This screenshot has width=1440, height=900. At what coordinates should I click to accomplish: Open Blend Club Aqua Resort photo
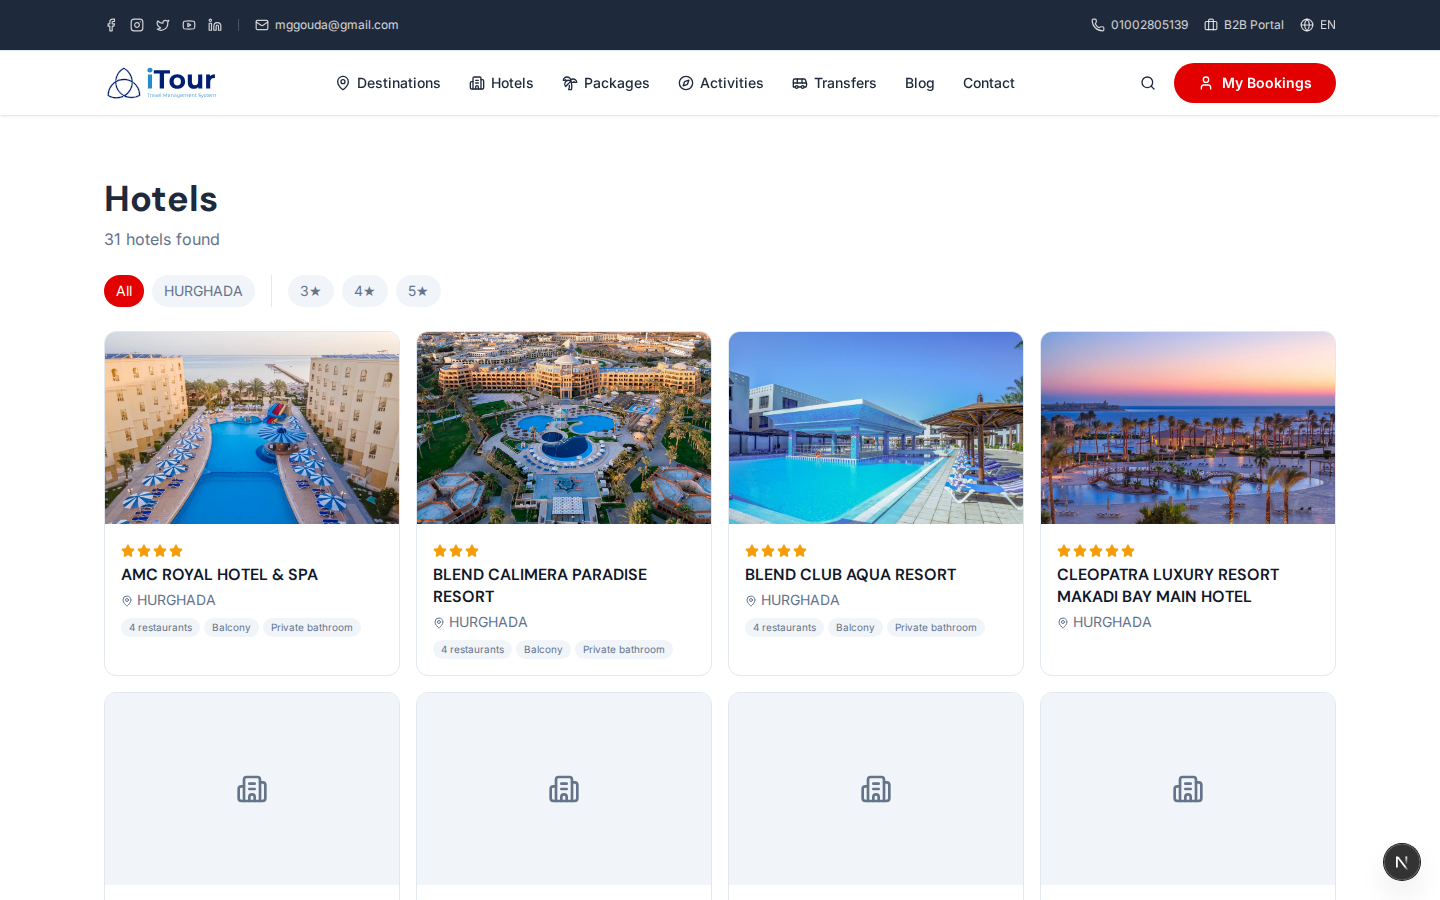click(x=876, y=428)
